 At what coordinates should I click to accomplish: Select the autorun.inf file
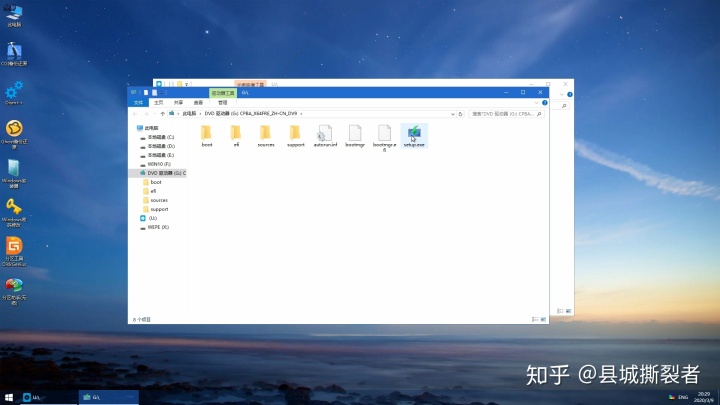[x=325, y=136]
